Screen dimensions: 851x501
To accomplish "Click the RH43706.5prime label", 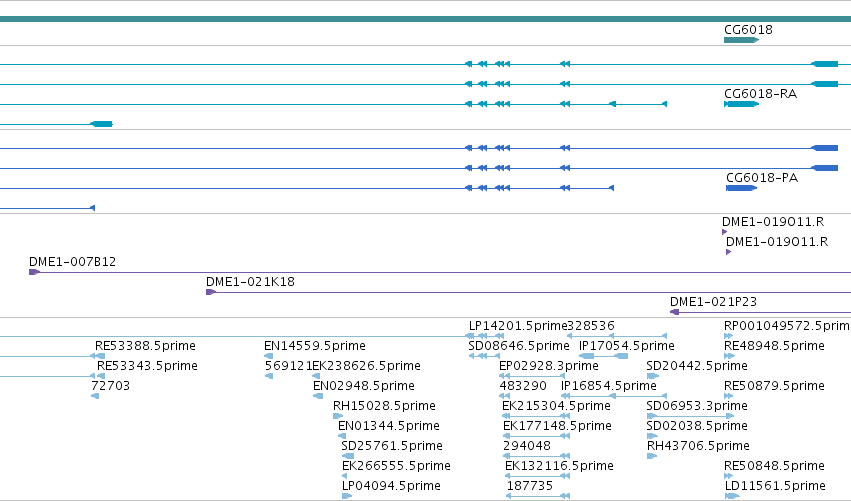I will [x=698, y=446].
